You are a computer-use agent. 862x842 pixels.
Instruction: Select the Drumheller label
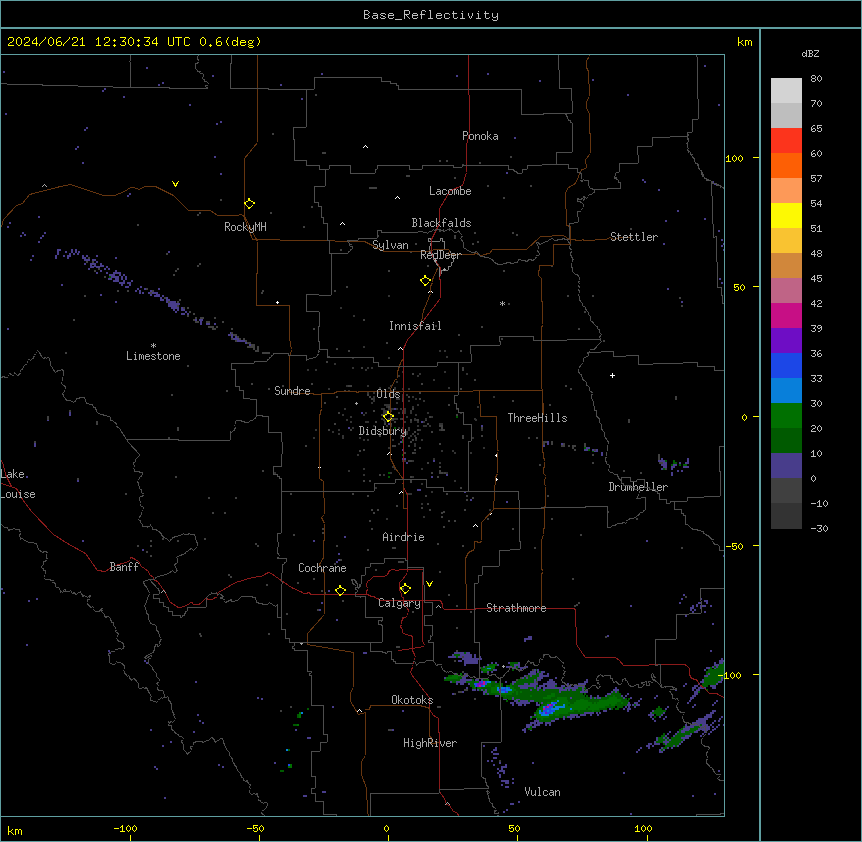click(638, 487)
